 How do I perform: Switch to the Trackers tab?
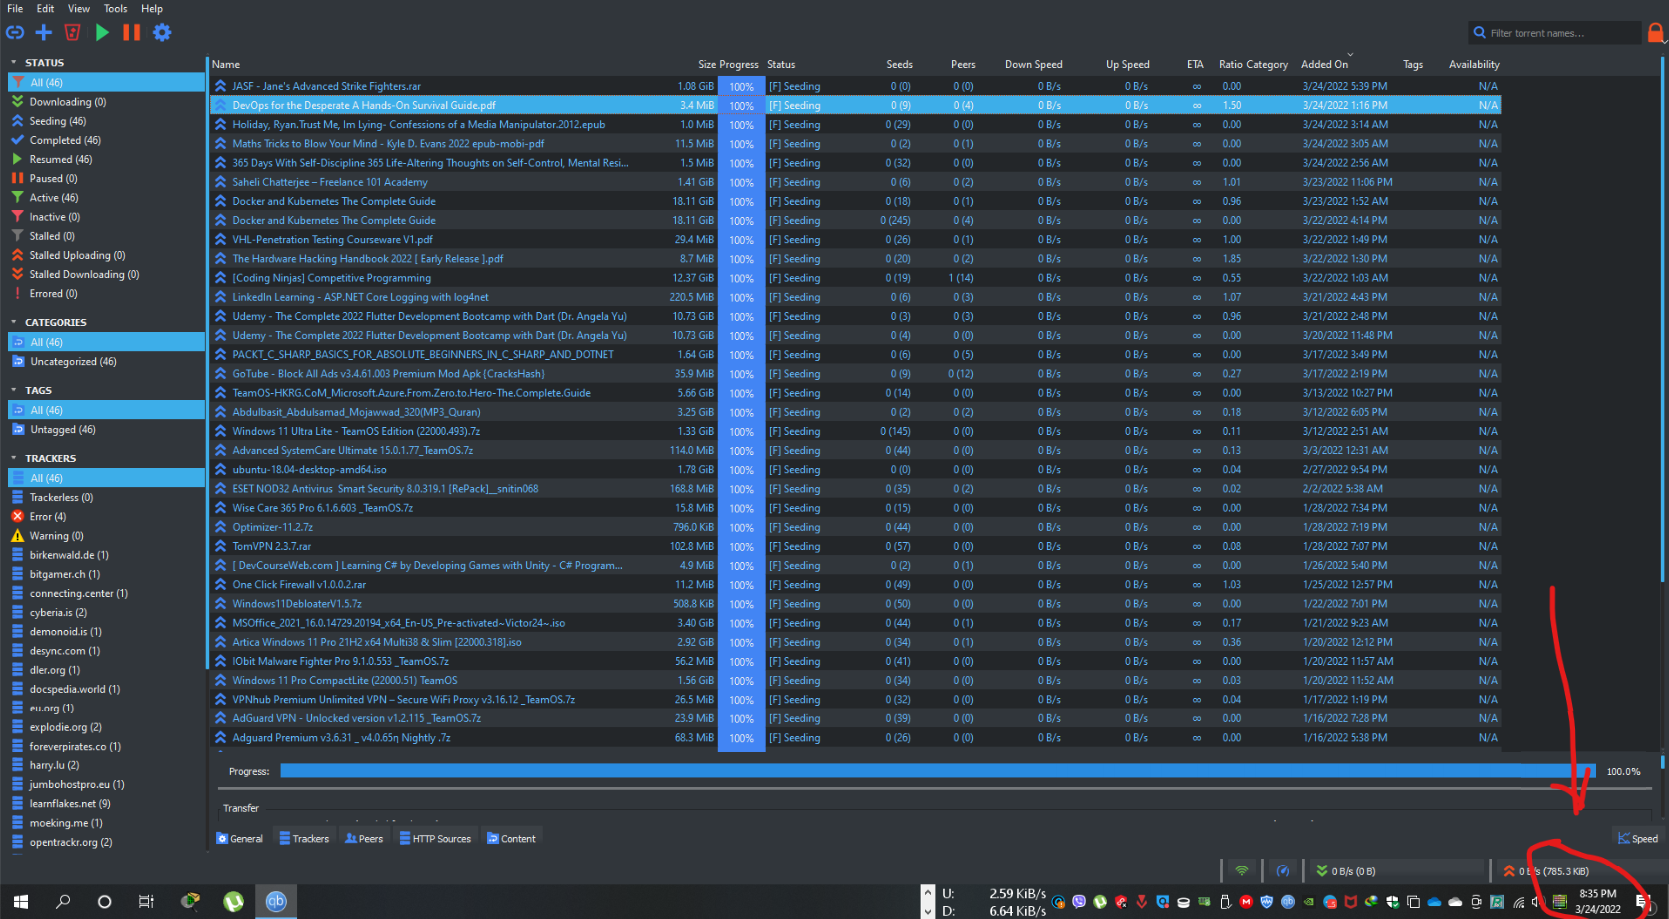coord(304,839)
